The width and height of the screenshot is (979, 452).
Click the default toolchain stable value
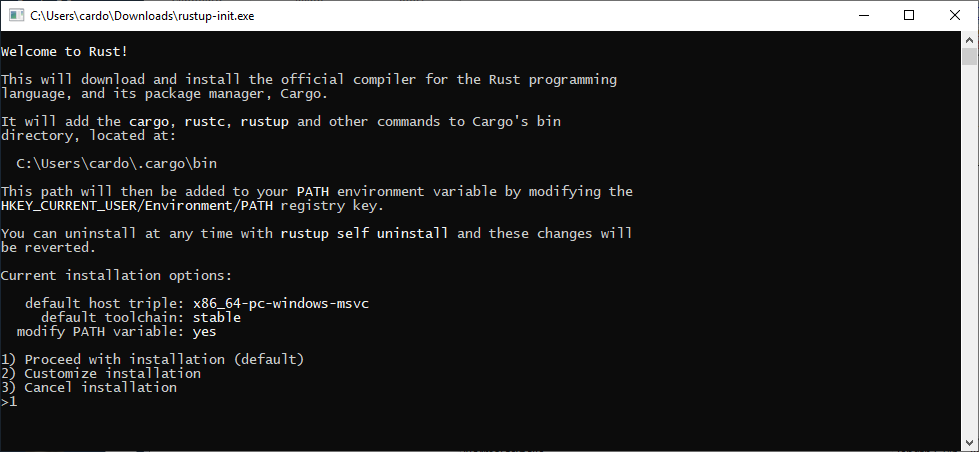(217, 318)
